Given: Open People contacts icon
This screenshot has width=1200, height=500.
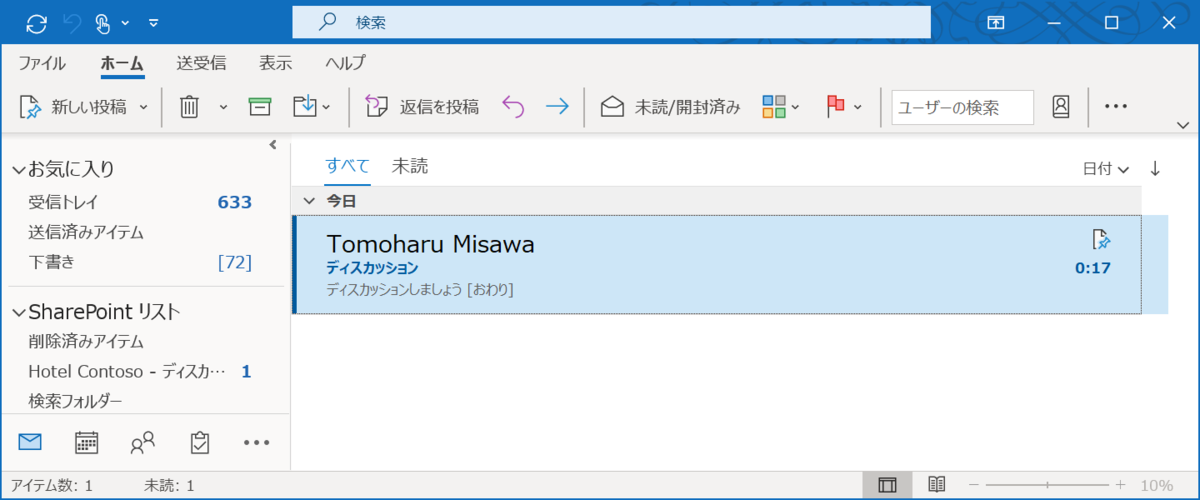Looking at the screenshot, I should [143, 441].
